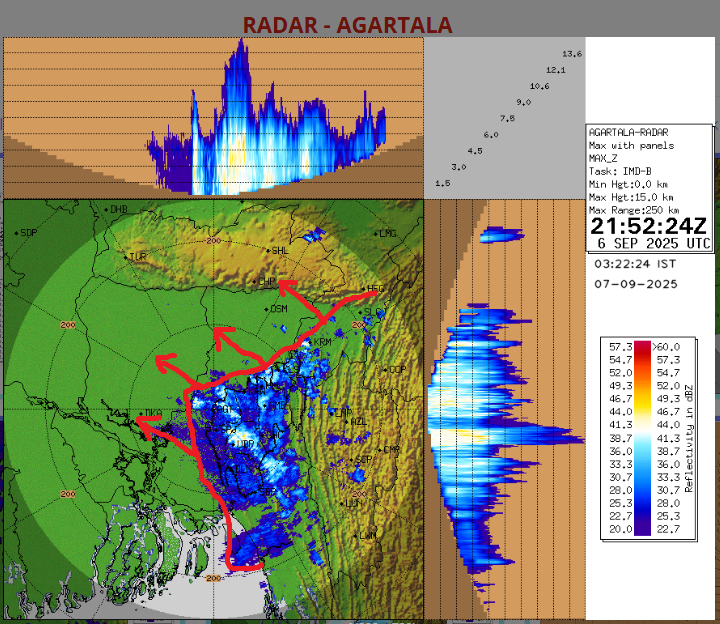Click the RADAR - AGARTALA title

(347, 25)
